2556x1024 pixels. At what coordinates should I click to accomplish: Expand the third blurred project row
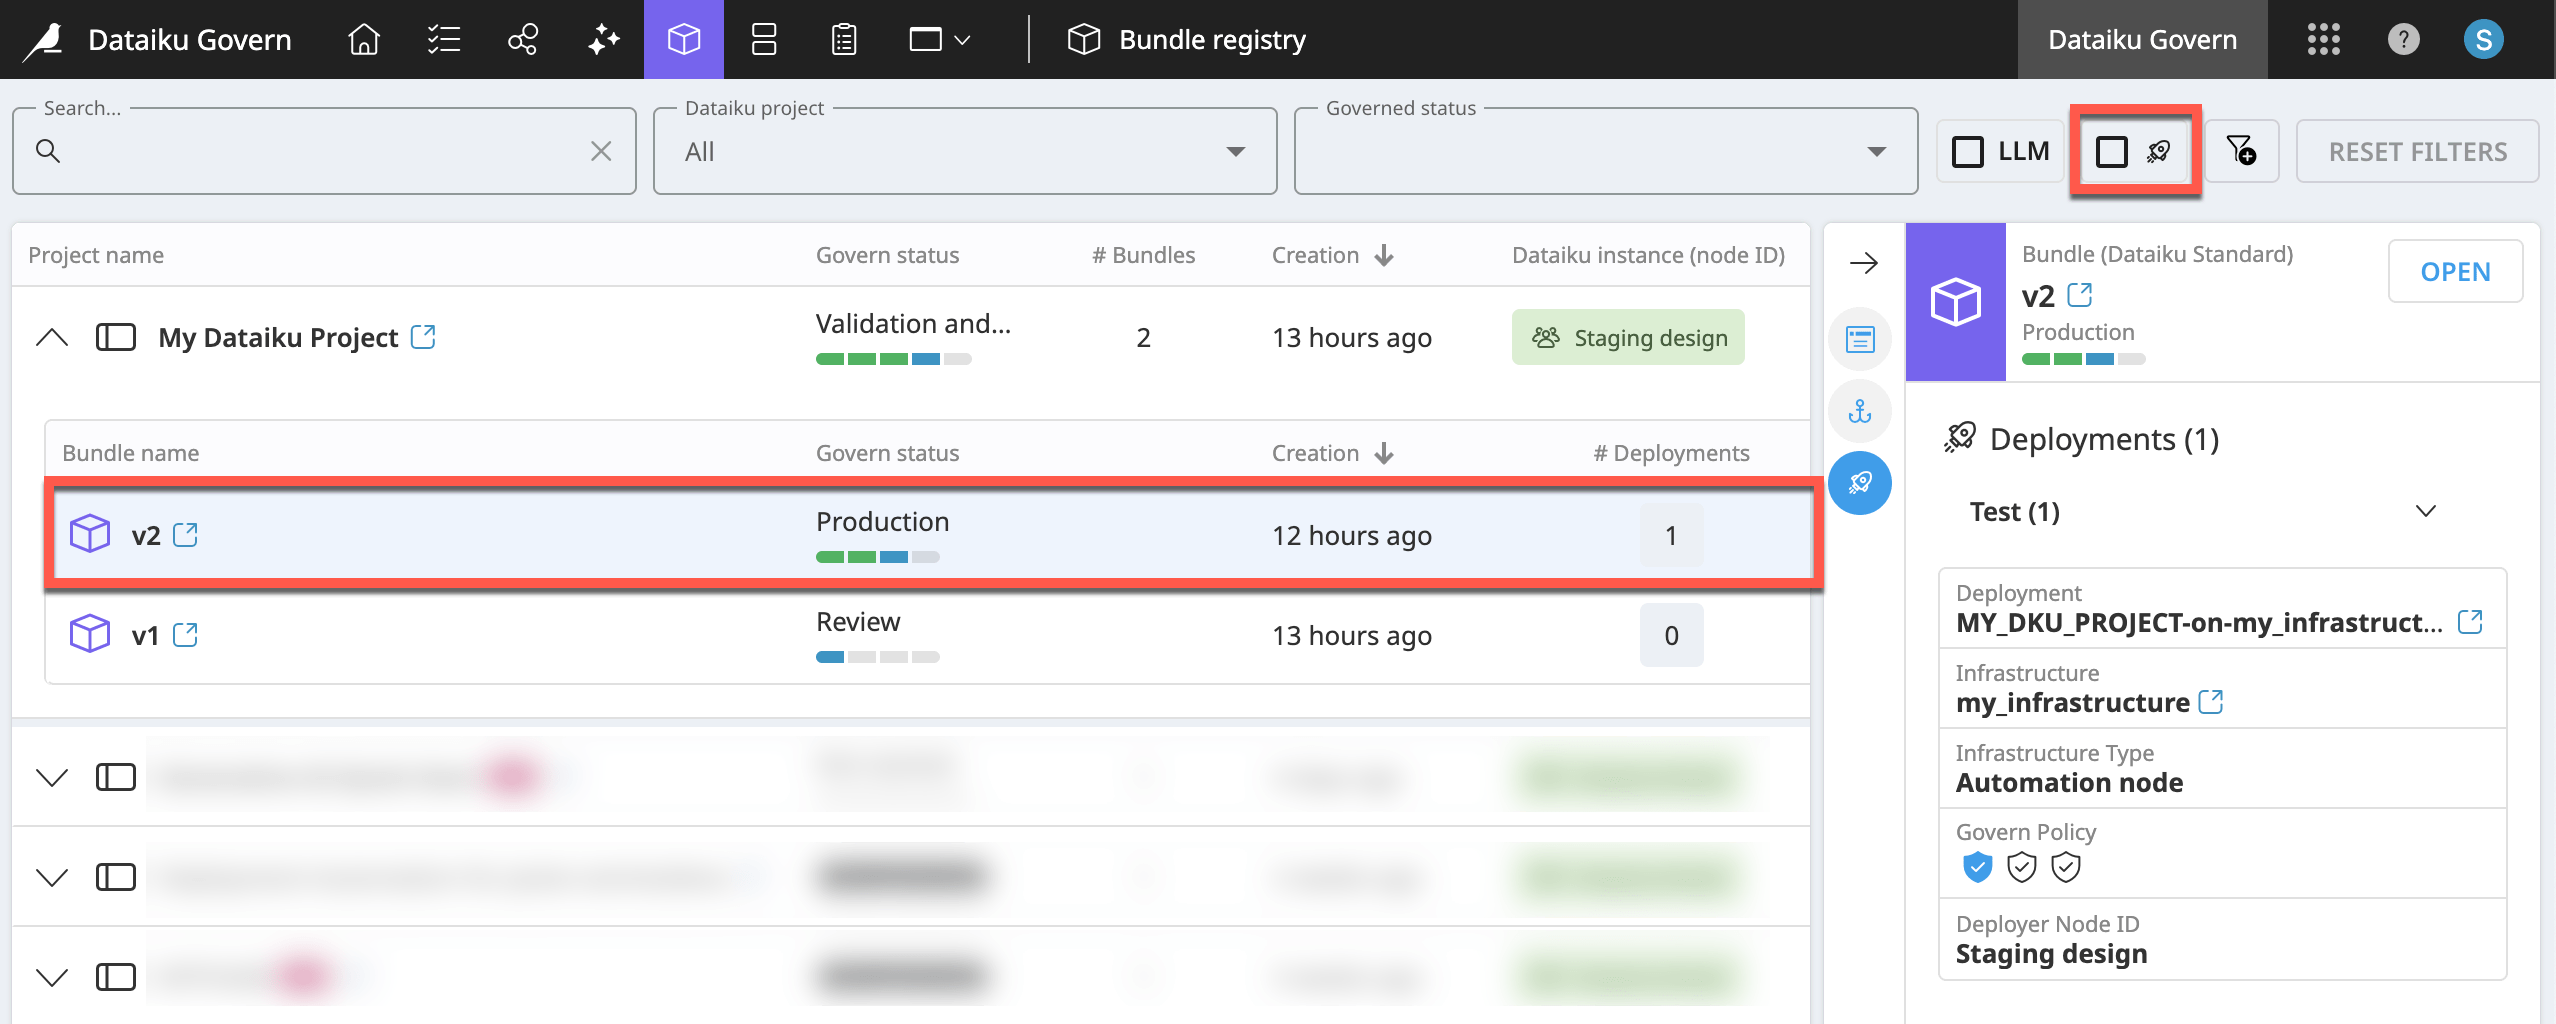52,977
